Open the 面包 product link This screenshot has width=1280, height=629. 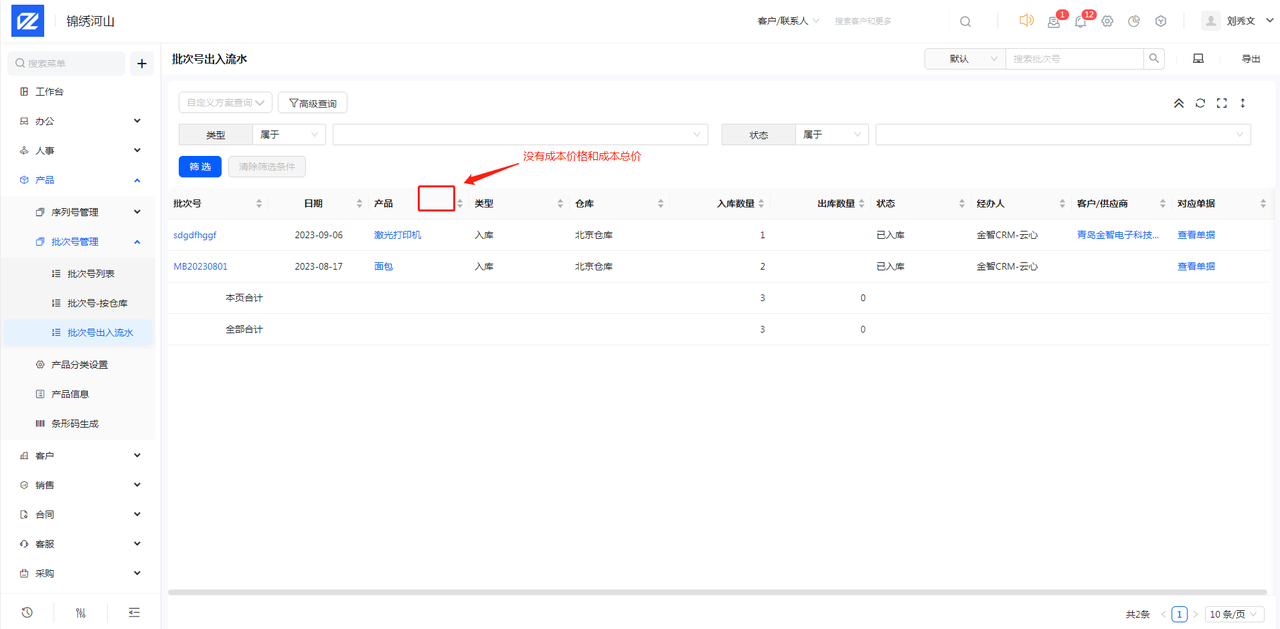coord(384,266)
